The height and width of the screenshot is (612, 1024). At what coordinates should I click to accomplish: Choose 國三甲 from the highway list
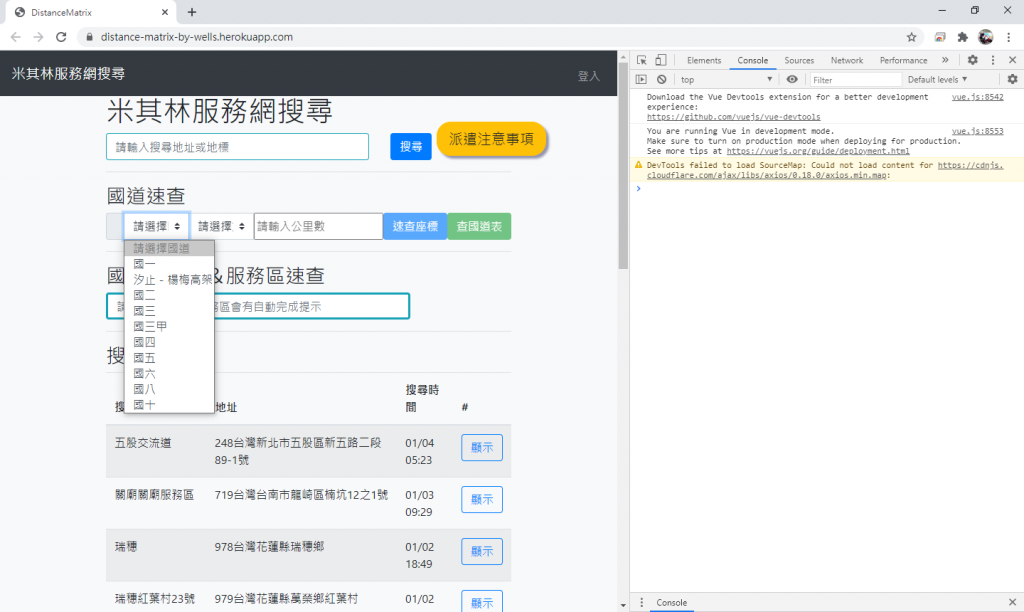(169, 326)
